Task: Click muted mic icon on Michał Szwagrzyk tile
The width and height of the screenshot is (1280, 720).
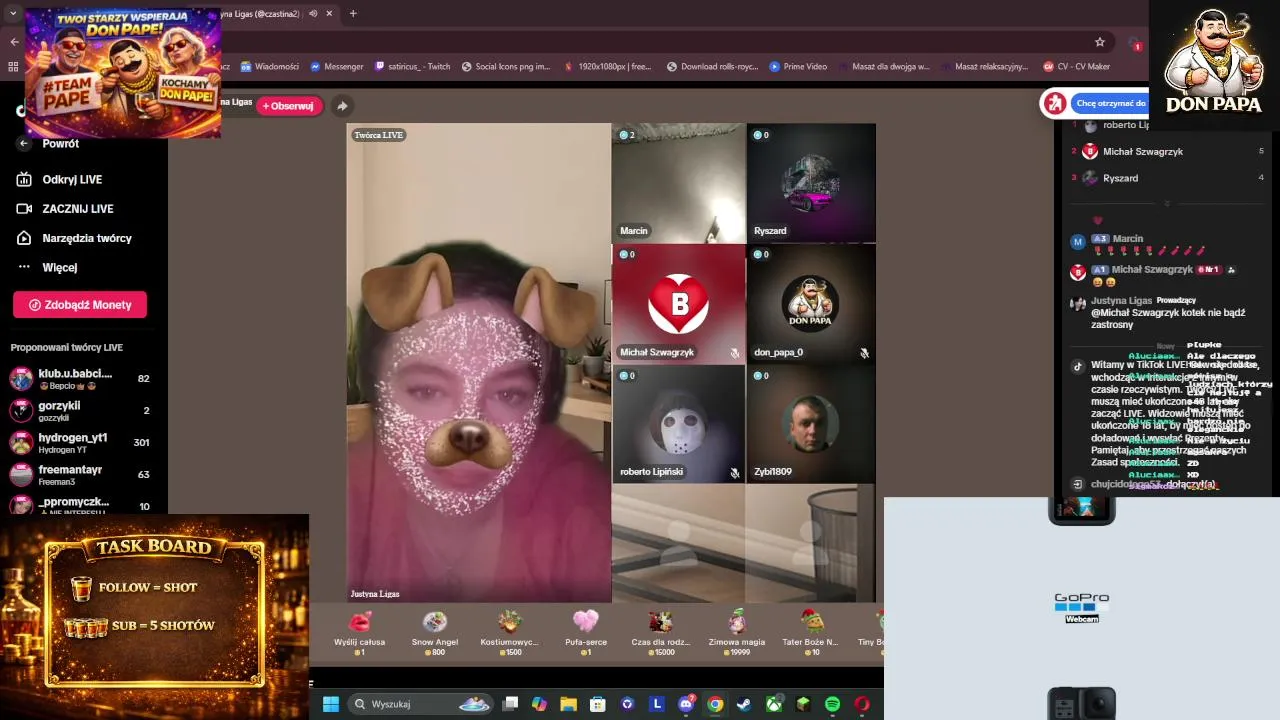Action: coord(735,353)
